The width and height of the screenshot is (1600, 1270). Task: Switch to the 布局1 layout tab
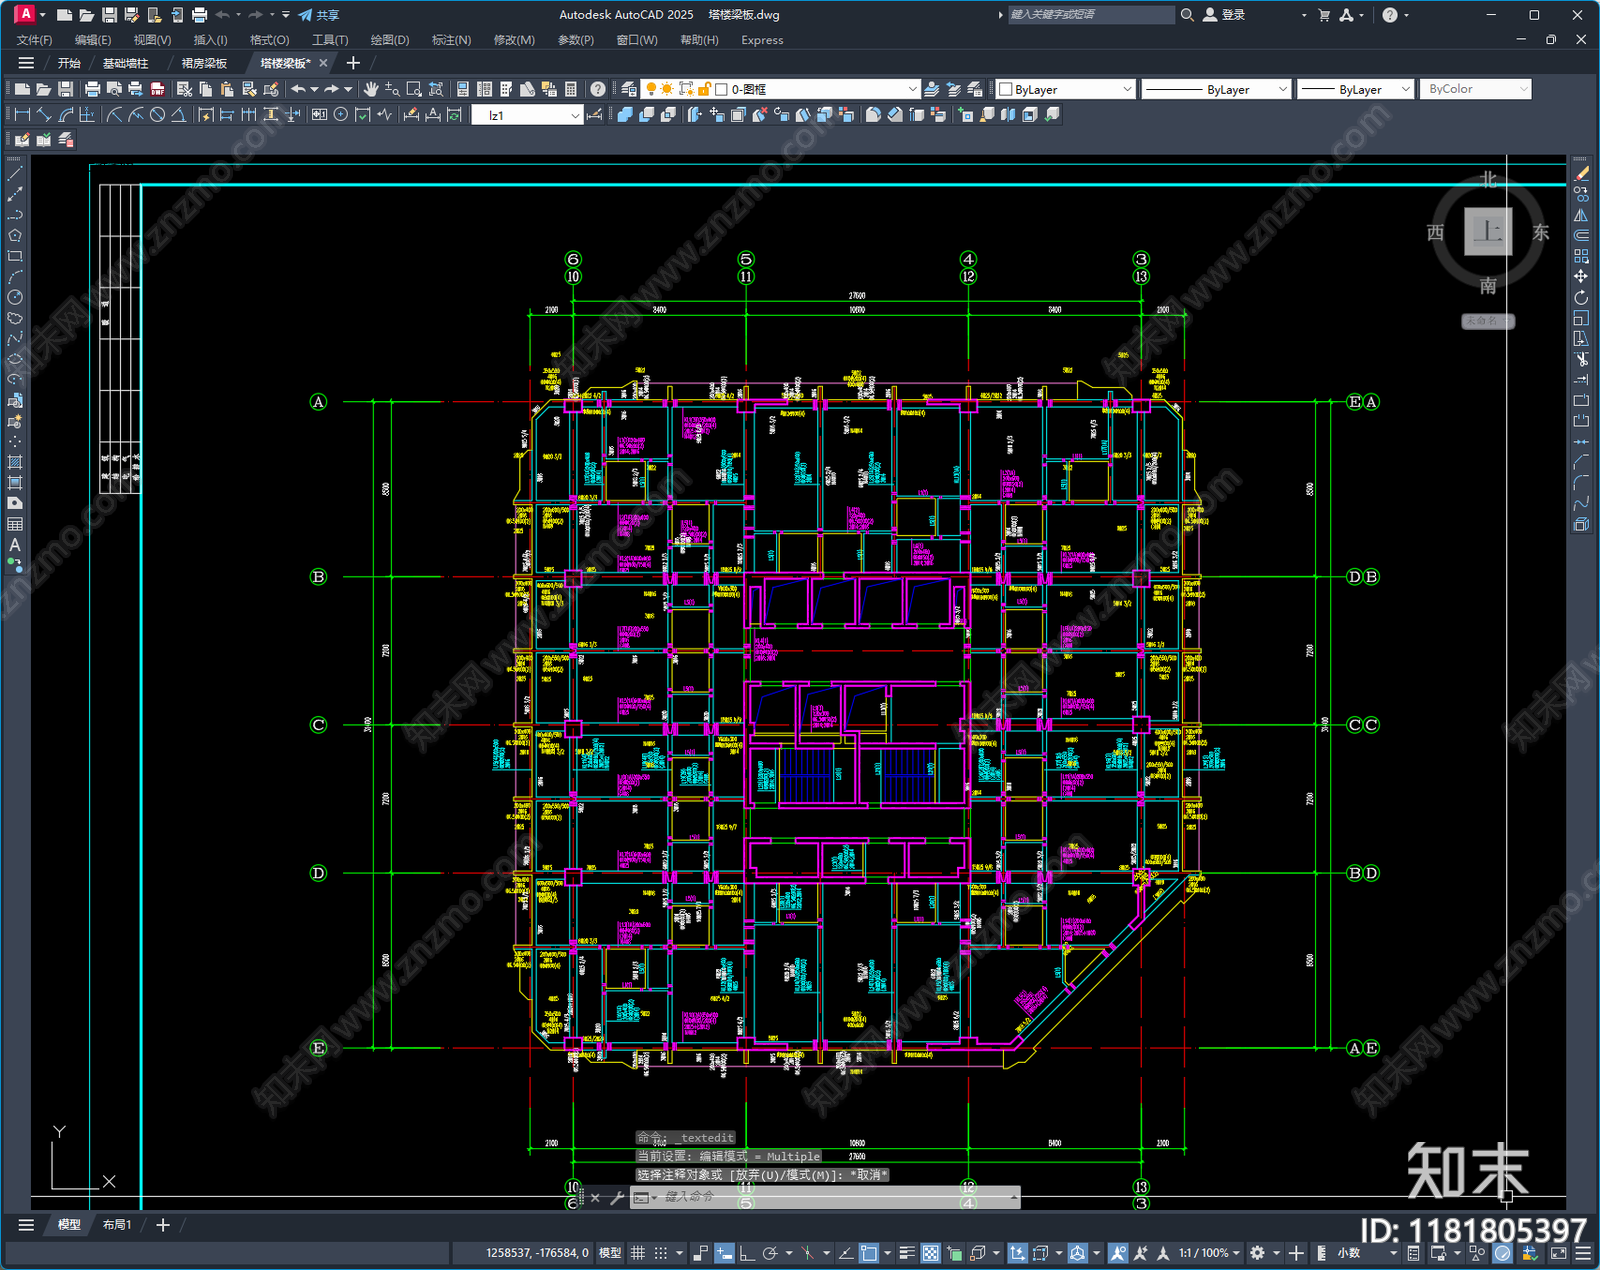pos(117,1224)
